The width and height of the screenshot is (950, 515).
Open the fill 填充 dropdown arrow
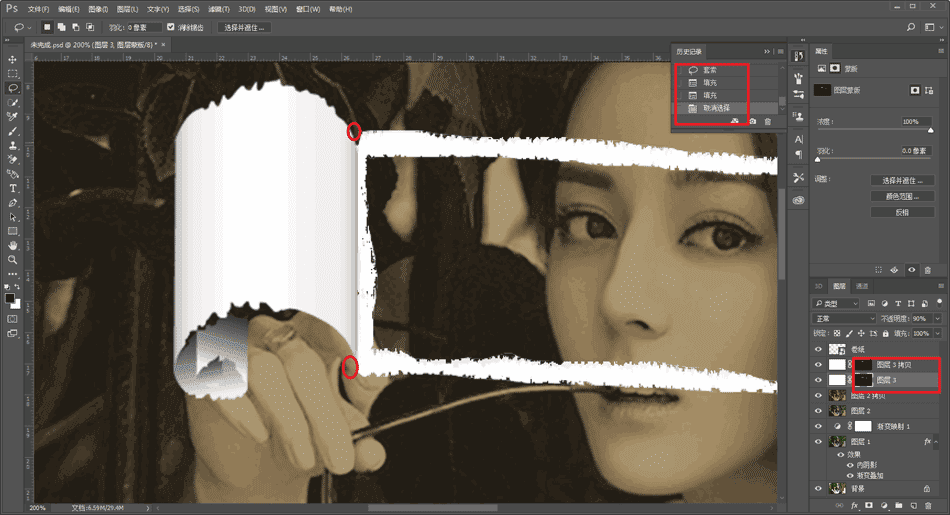coord(938,333)
